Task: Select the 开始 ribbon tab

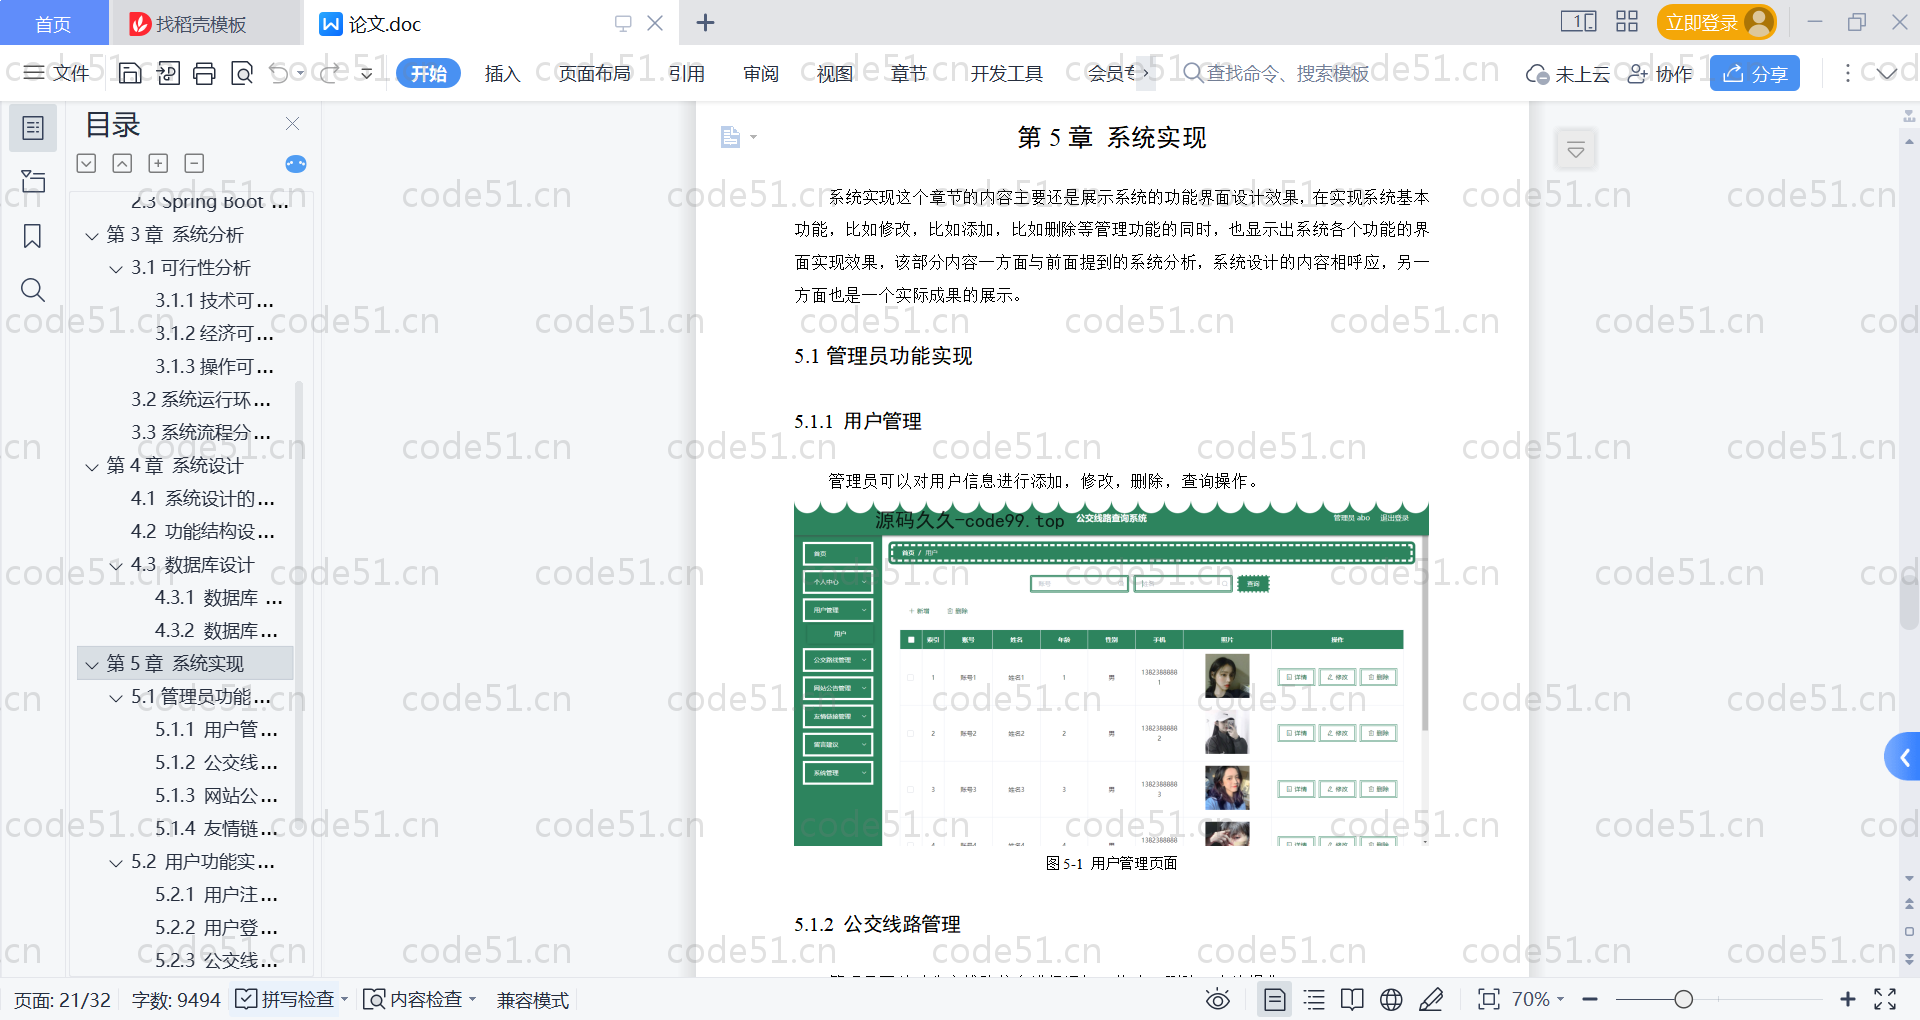Action: [428, 73]
